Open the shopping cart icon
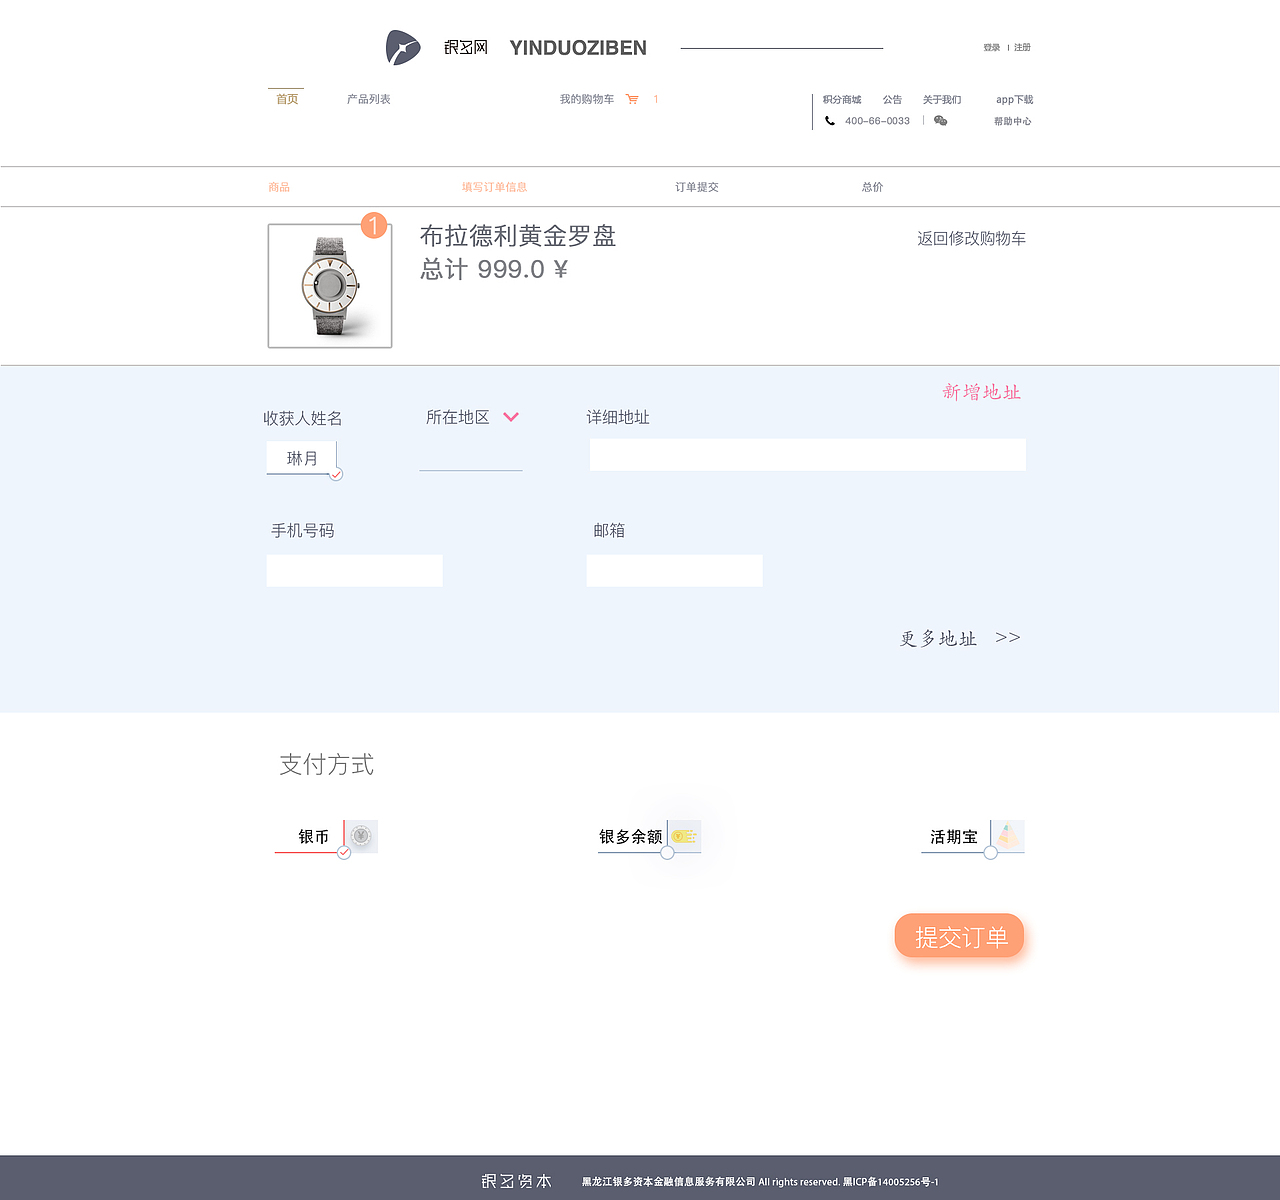 pos(632,99)
